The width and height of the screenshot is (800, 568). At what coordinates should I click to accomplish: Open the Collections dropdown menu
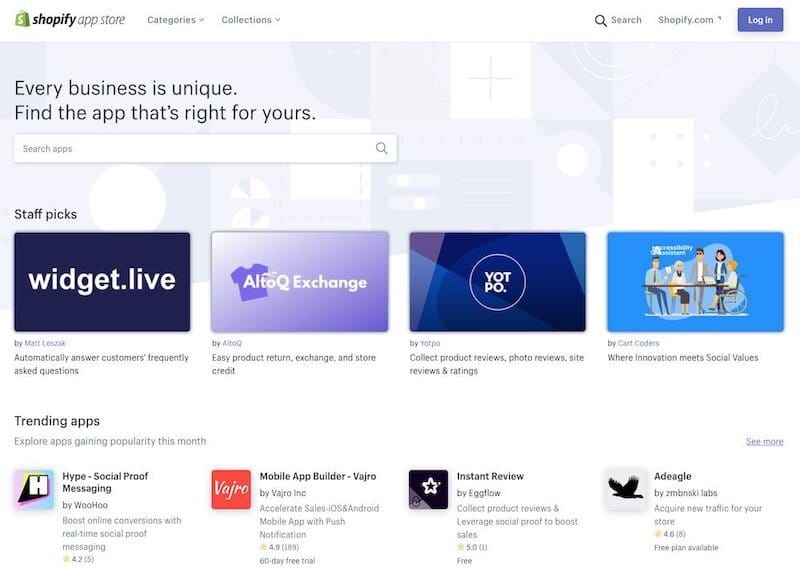pos(251,20)
